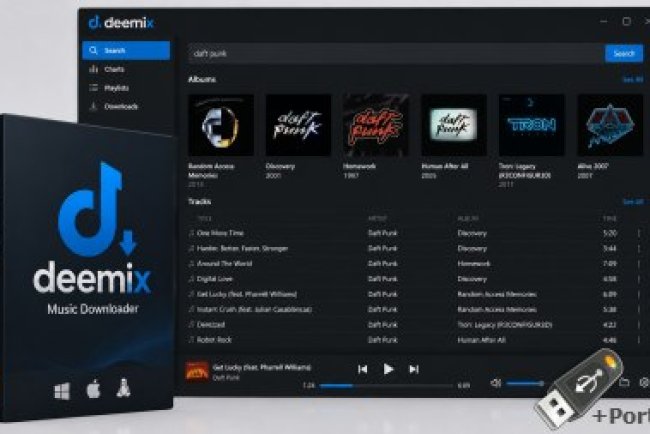Click the Title column header

pos(204,218)
